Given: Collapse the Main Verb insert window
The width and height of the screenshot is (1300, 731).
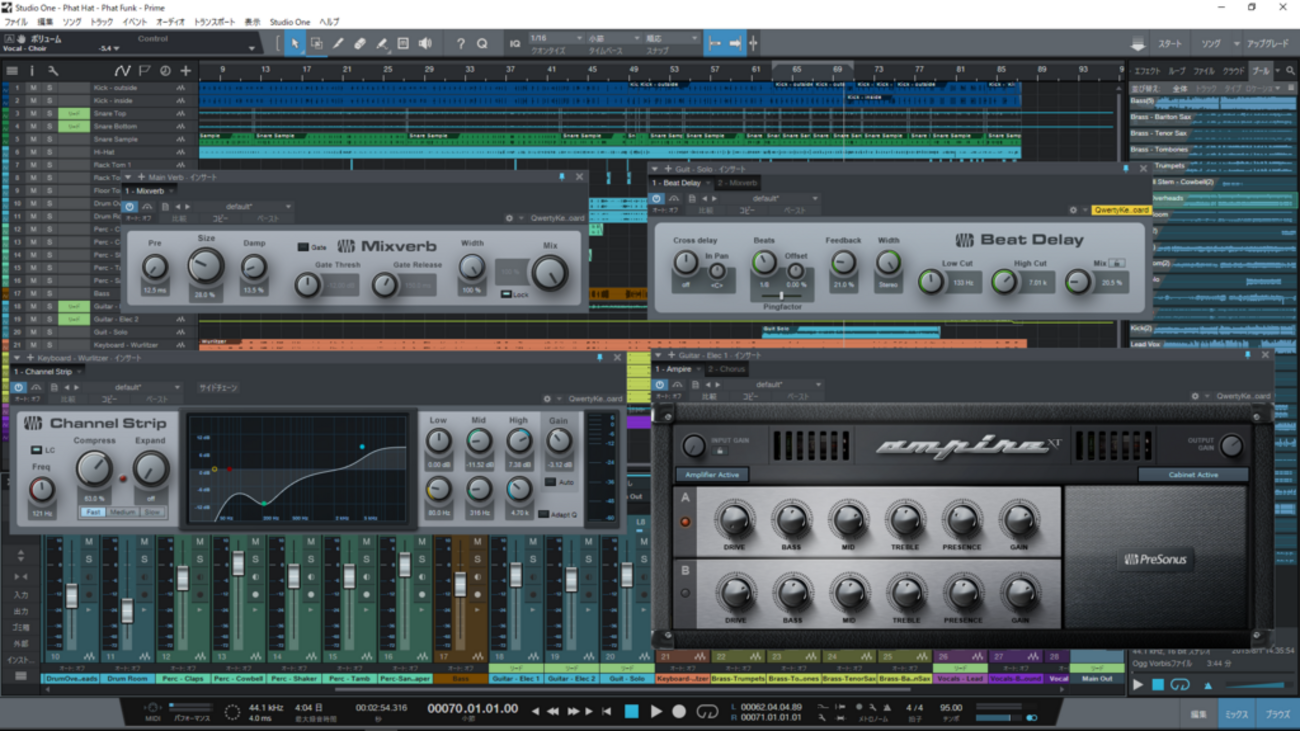Looking at the screenshot, I should point(128,177).
